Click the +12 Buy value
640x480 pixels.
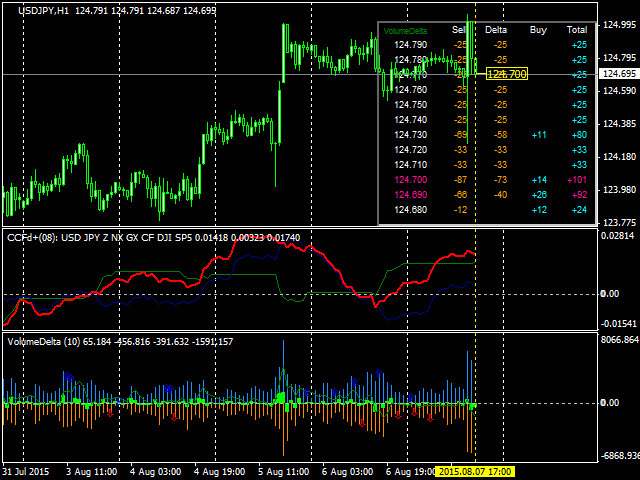[539, 210]
